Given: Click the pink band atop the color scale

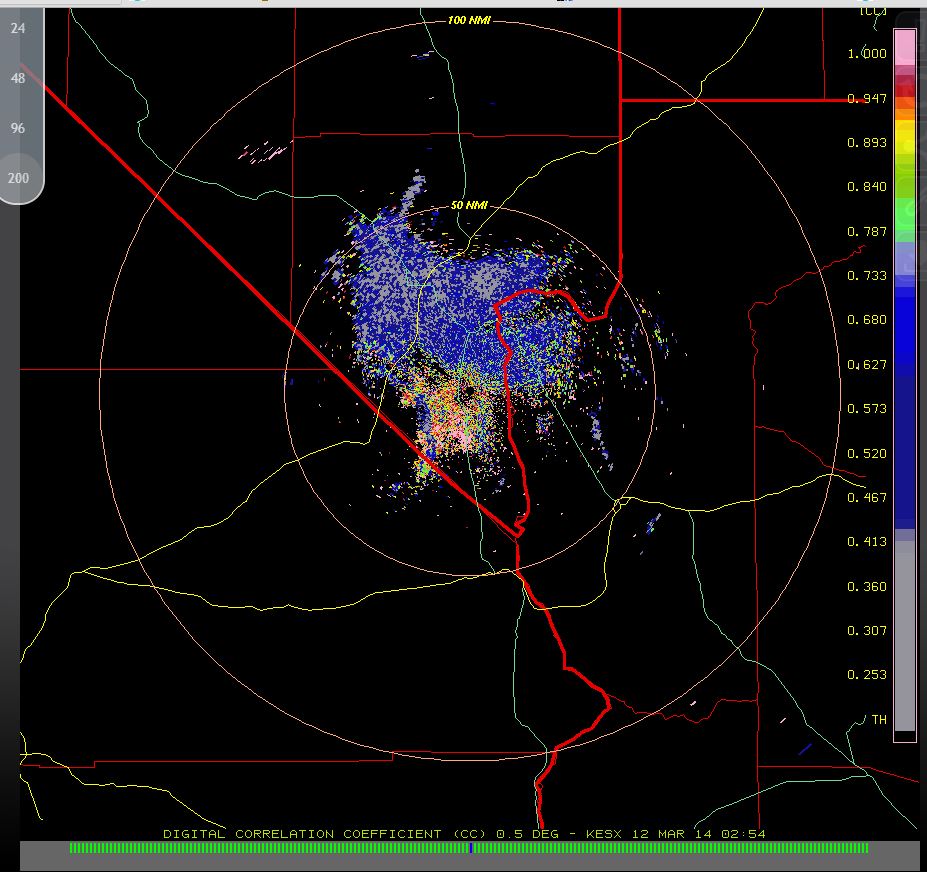Looking at the screenshot, I should tap(904, 46).
